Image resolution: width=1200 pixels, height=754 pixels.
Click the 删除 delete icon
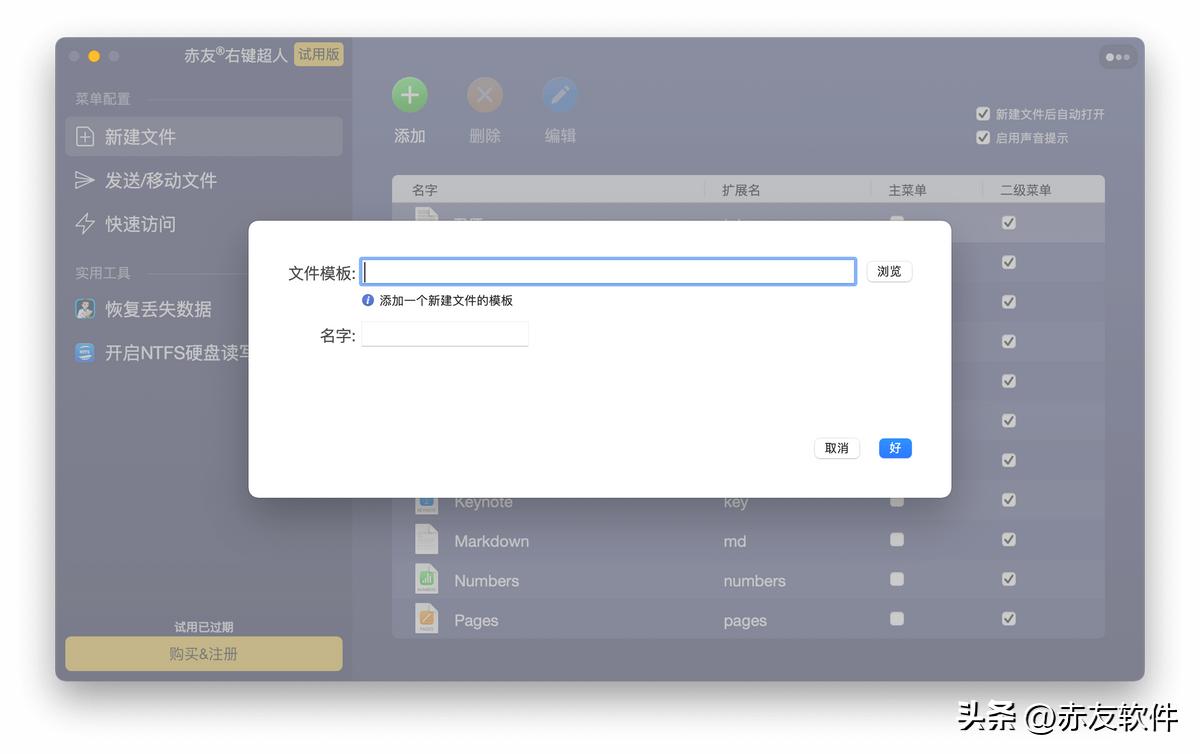(x=485, y=95)
